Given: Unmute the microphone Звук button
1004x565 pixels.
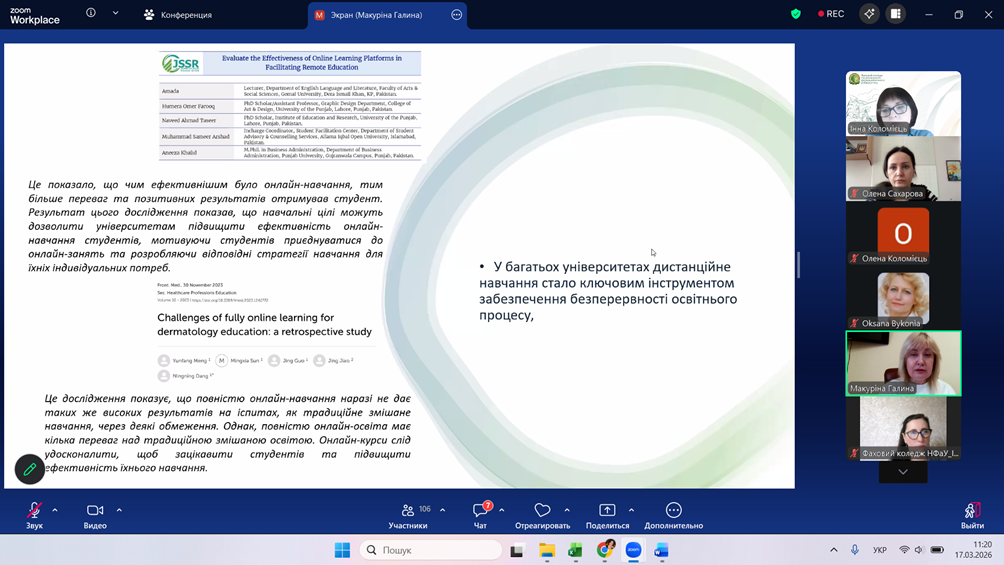Looking at the screenshot, I should coord(34,511).
